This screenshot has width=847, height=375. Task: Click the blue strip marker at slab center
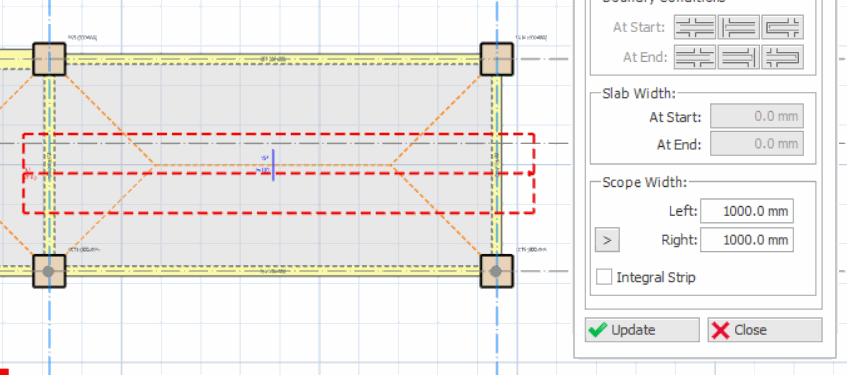273,165
